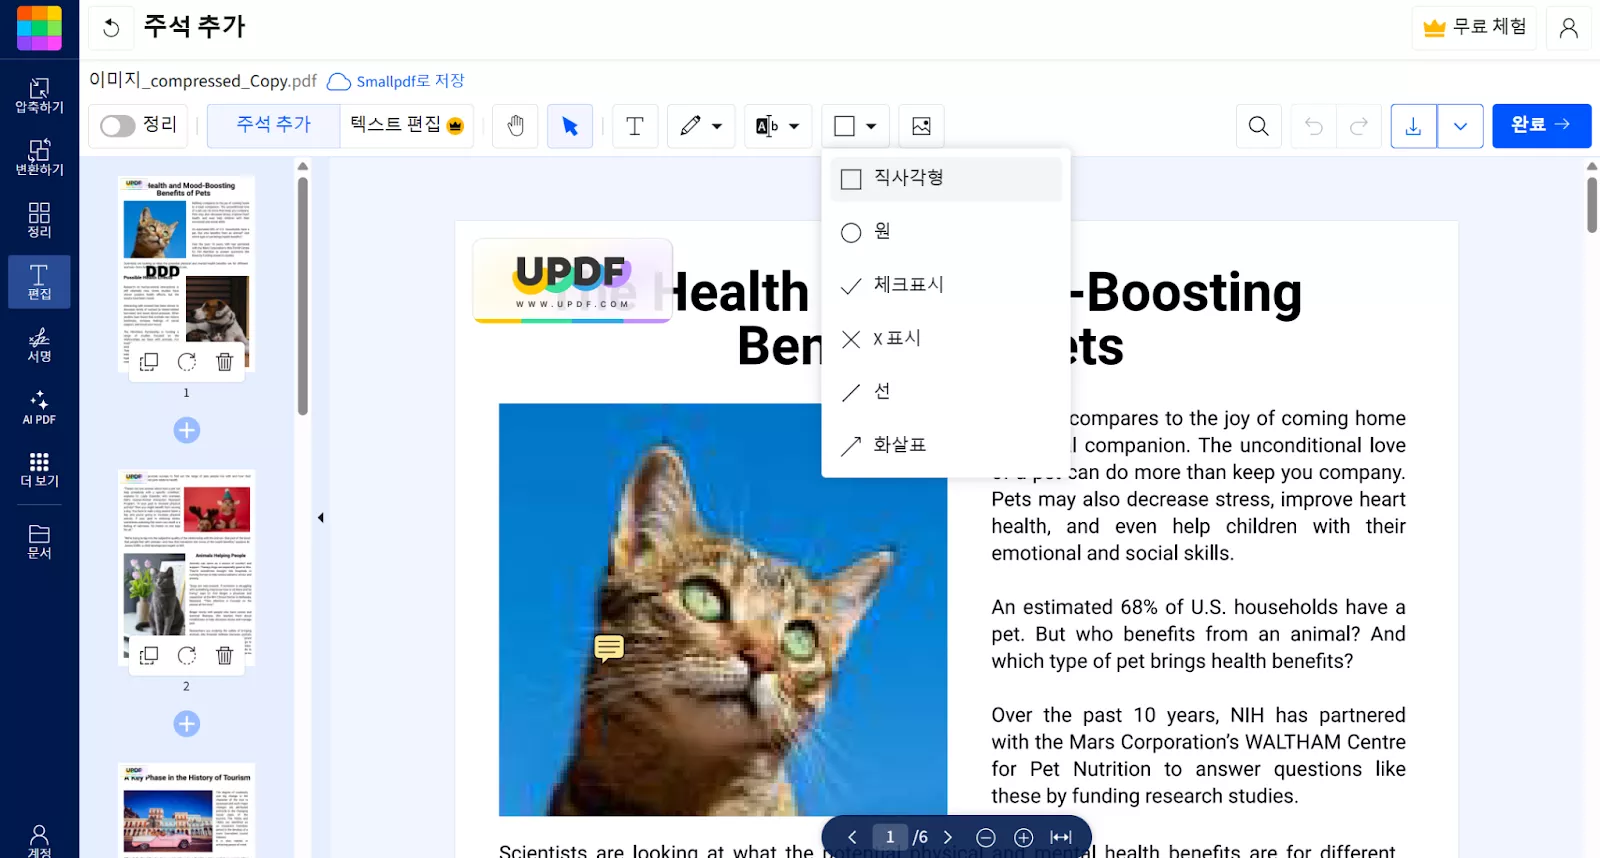Insert an image with the picture tool
The height and width of the screenshot is (858, 1600).
(x=921, y=126)
